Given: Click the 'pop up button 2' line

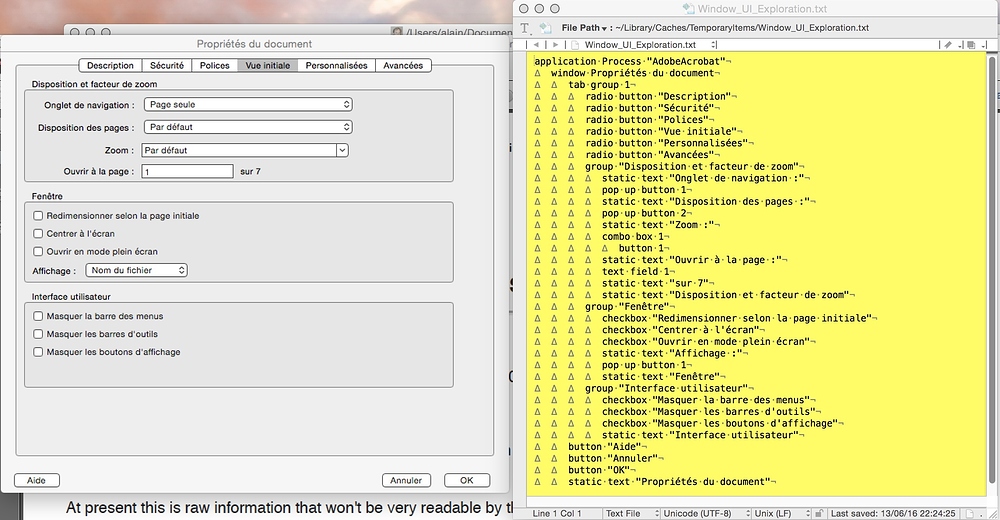Looking at the screenshot, I should [647, 212].
